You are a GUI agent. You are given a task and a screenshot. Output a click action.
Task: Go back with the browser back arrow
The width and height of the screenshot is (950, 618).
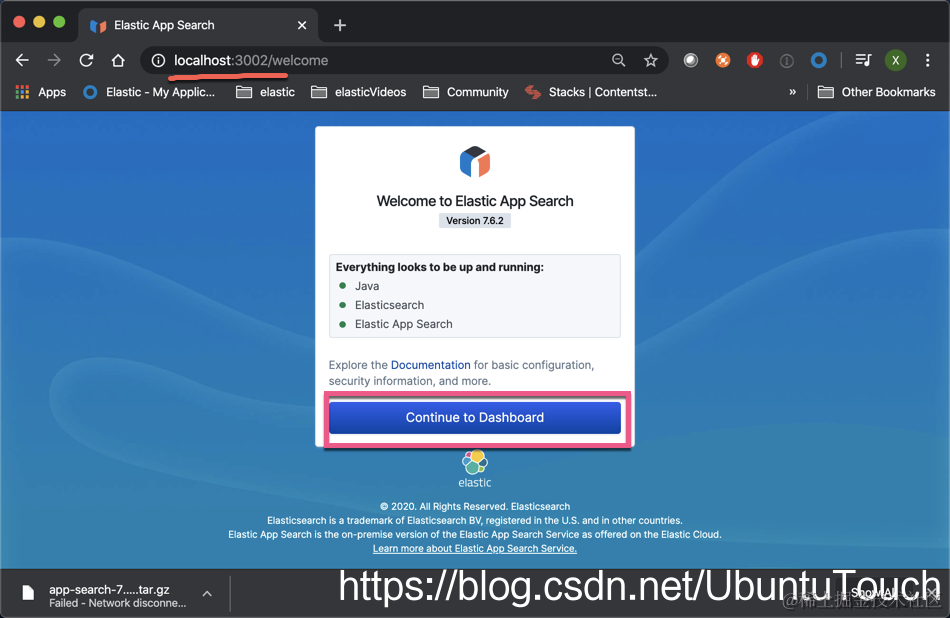click(22, 60)
